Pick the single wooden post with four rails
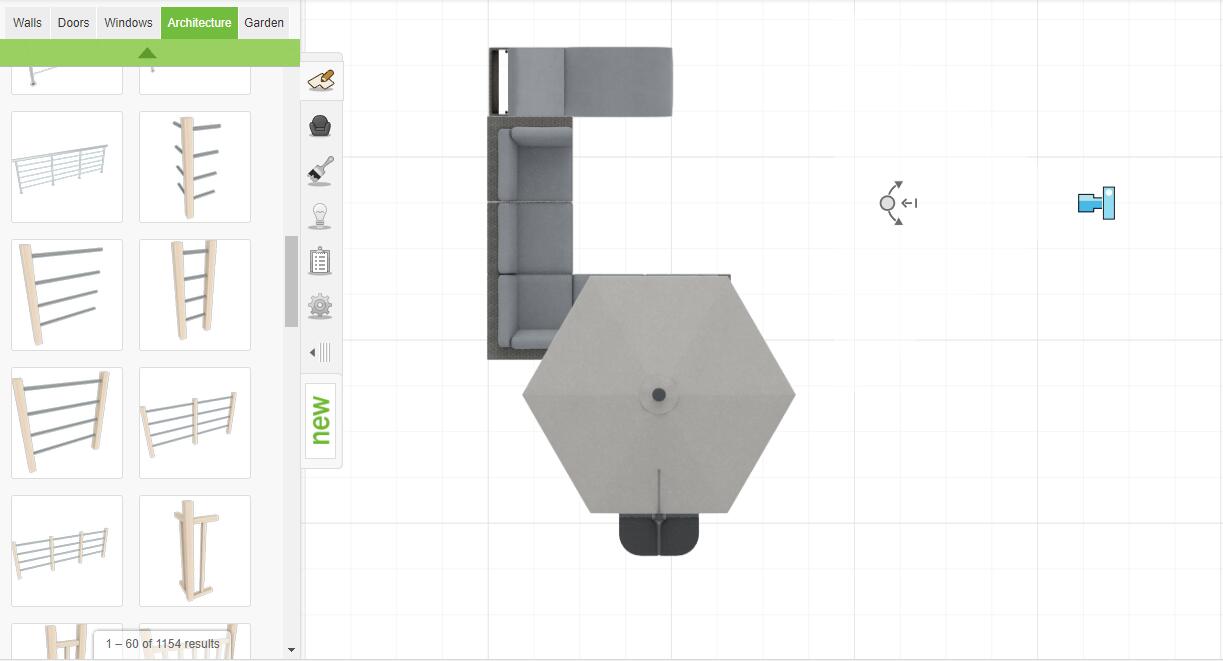This screenshot has width=1223, height=661. pos(67,295)
